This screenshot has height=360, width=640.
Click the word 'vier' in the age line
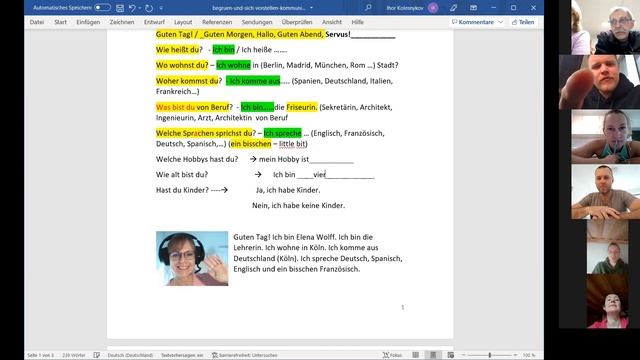(319, 175)
